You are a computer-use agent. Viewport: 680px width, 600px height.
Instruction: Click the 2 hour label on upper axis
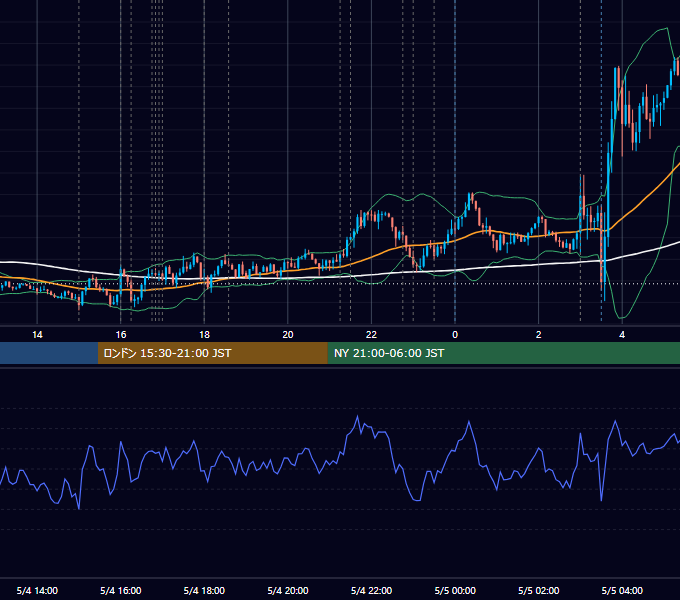tap(539, 335)
